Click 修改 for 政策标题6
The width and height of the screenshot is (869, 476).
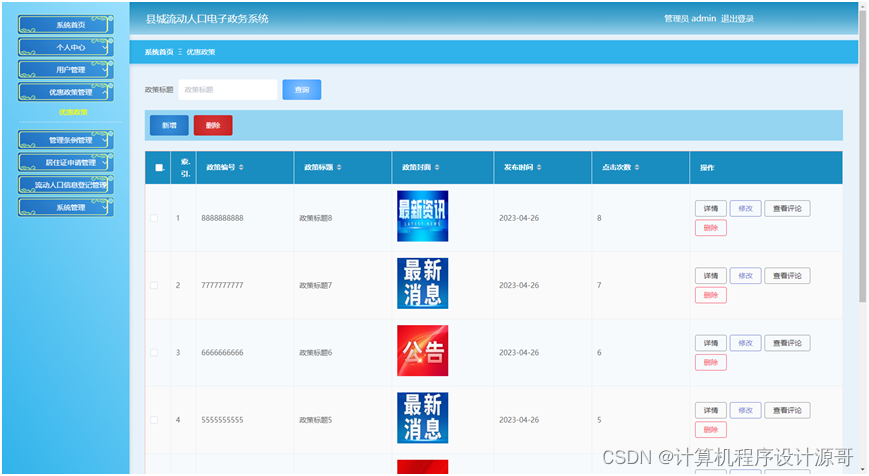point(745,343)
